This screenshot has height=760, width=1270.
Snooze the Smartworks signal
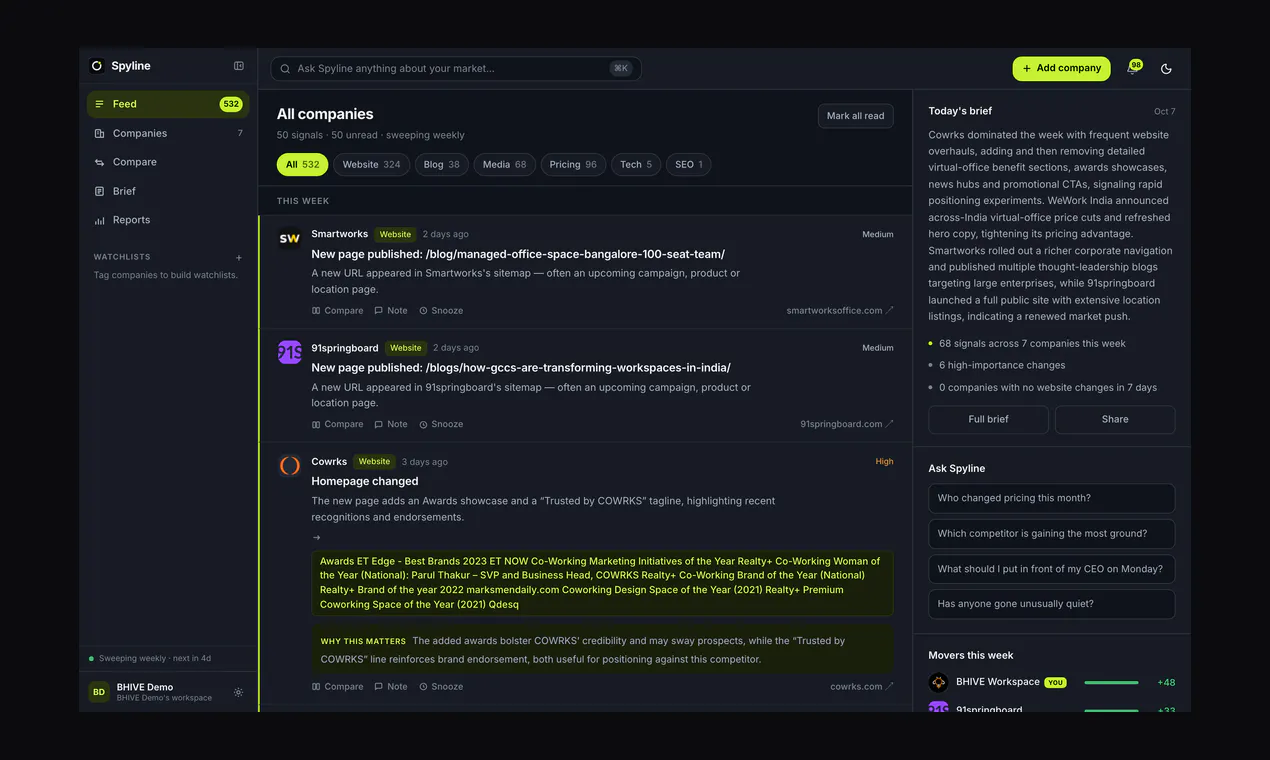[441, 311]
